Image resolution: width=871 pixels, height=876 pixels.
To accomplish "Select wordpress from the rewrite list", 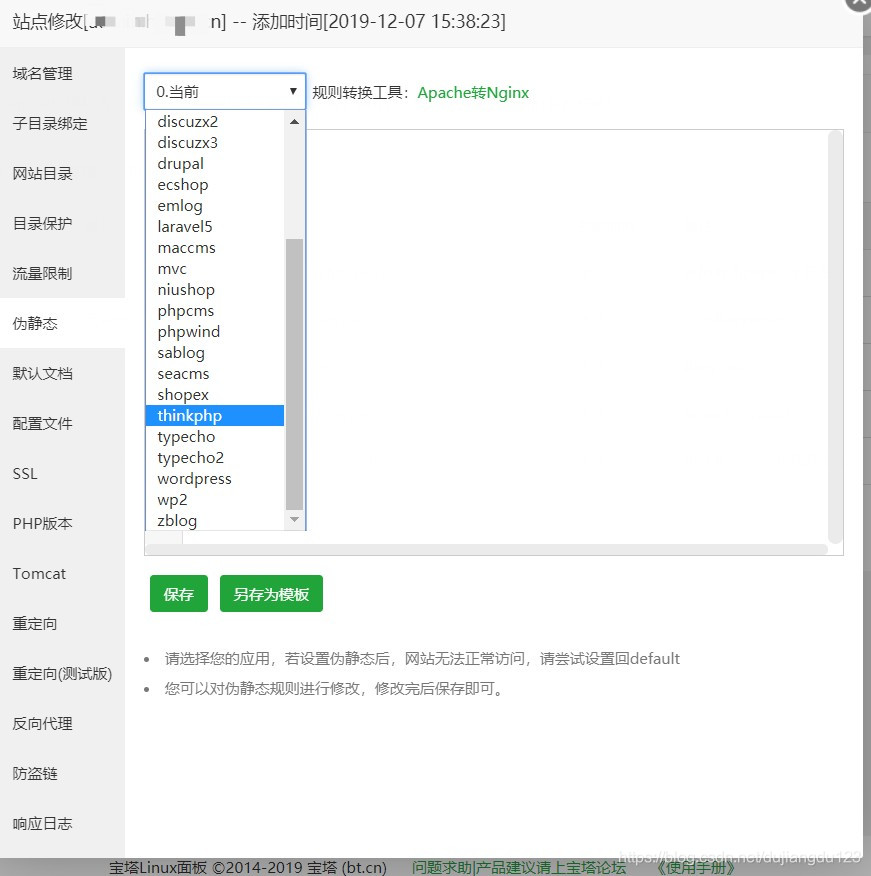I will [x=194, y=478].
